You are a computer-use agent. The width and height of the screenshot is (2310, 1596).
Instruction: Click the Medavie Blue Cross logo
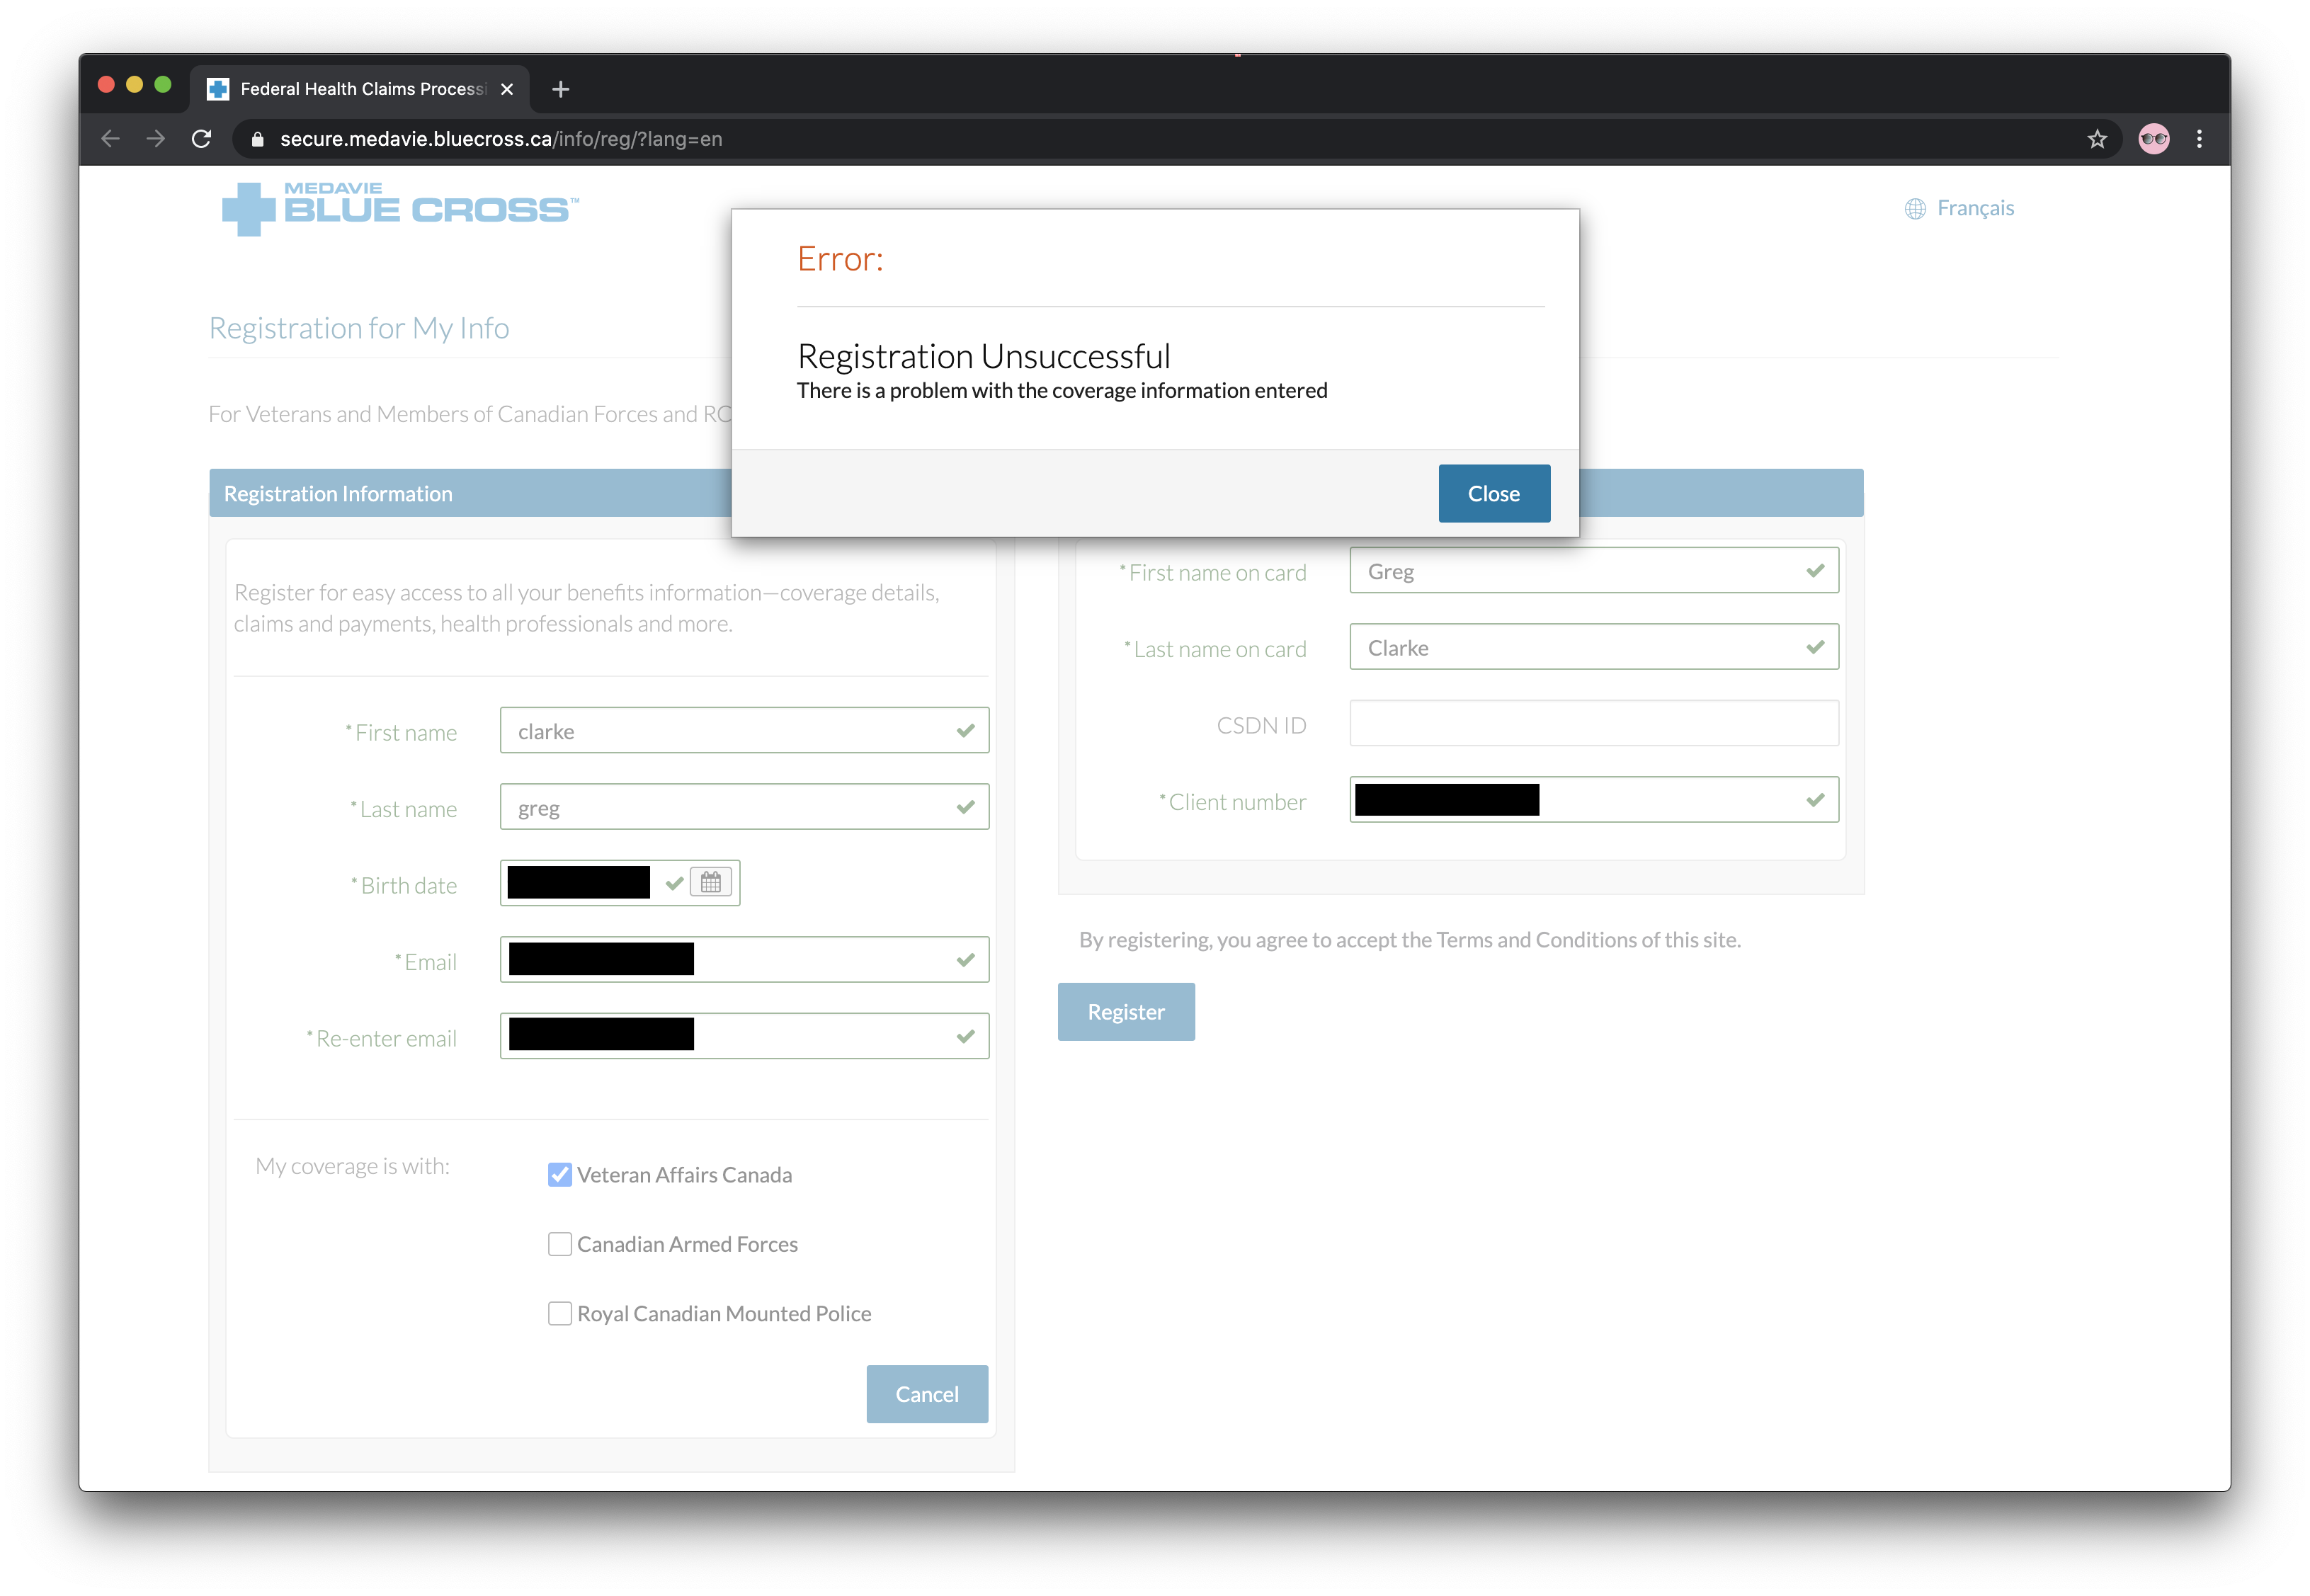(x=400, y=208)
